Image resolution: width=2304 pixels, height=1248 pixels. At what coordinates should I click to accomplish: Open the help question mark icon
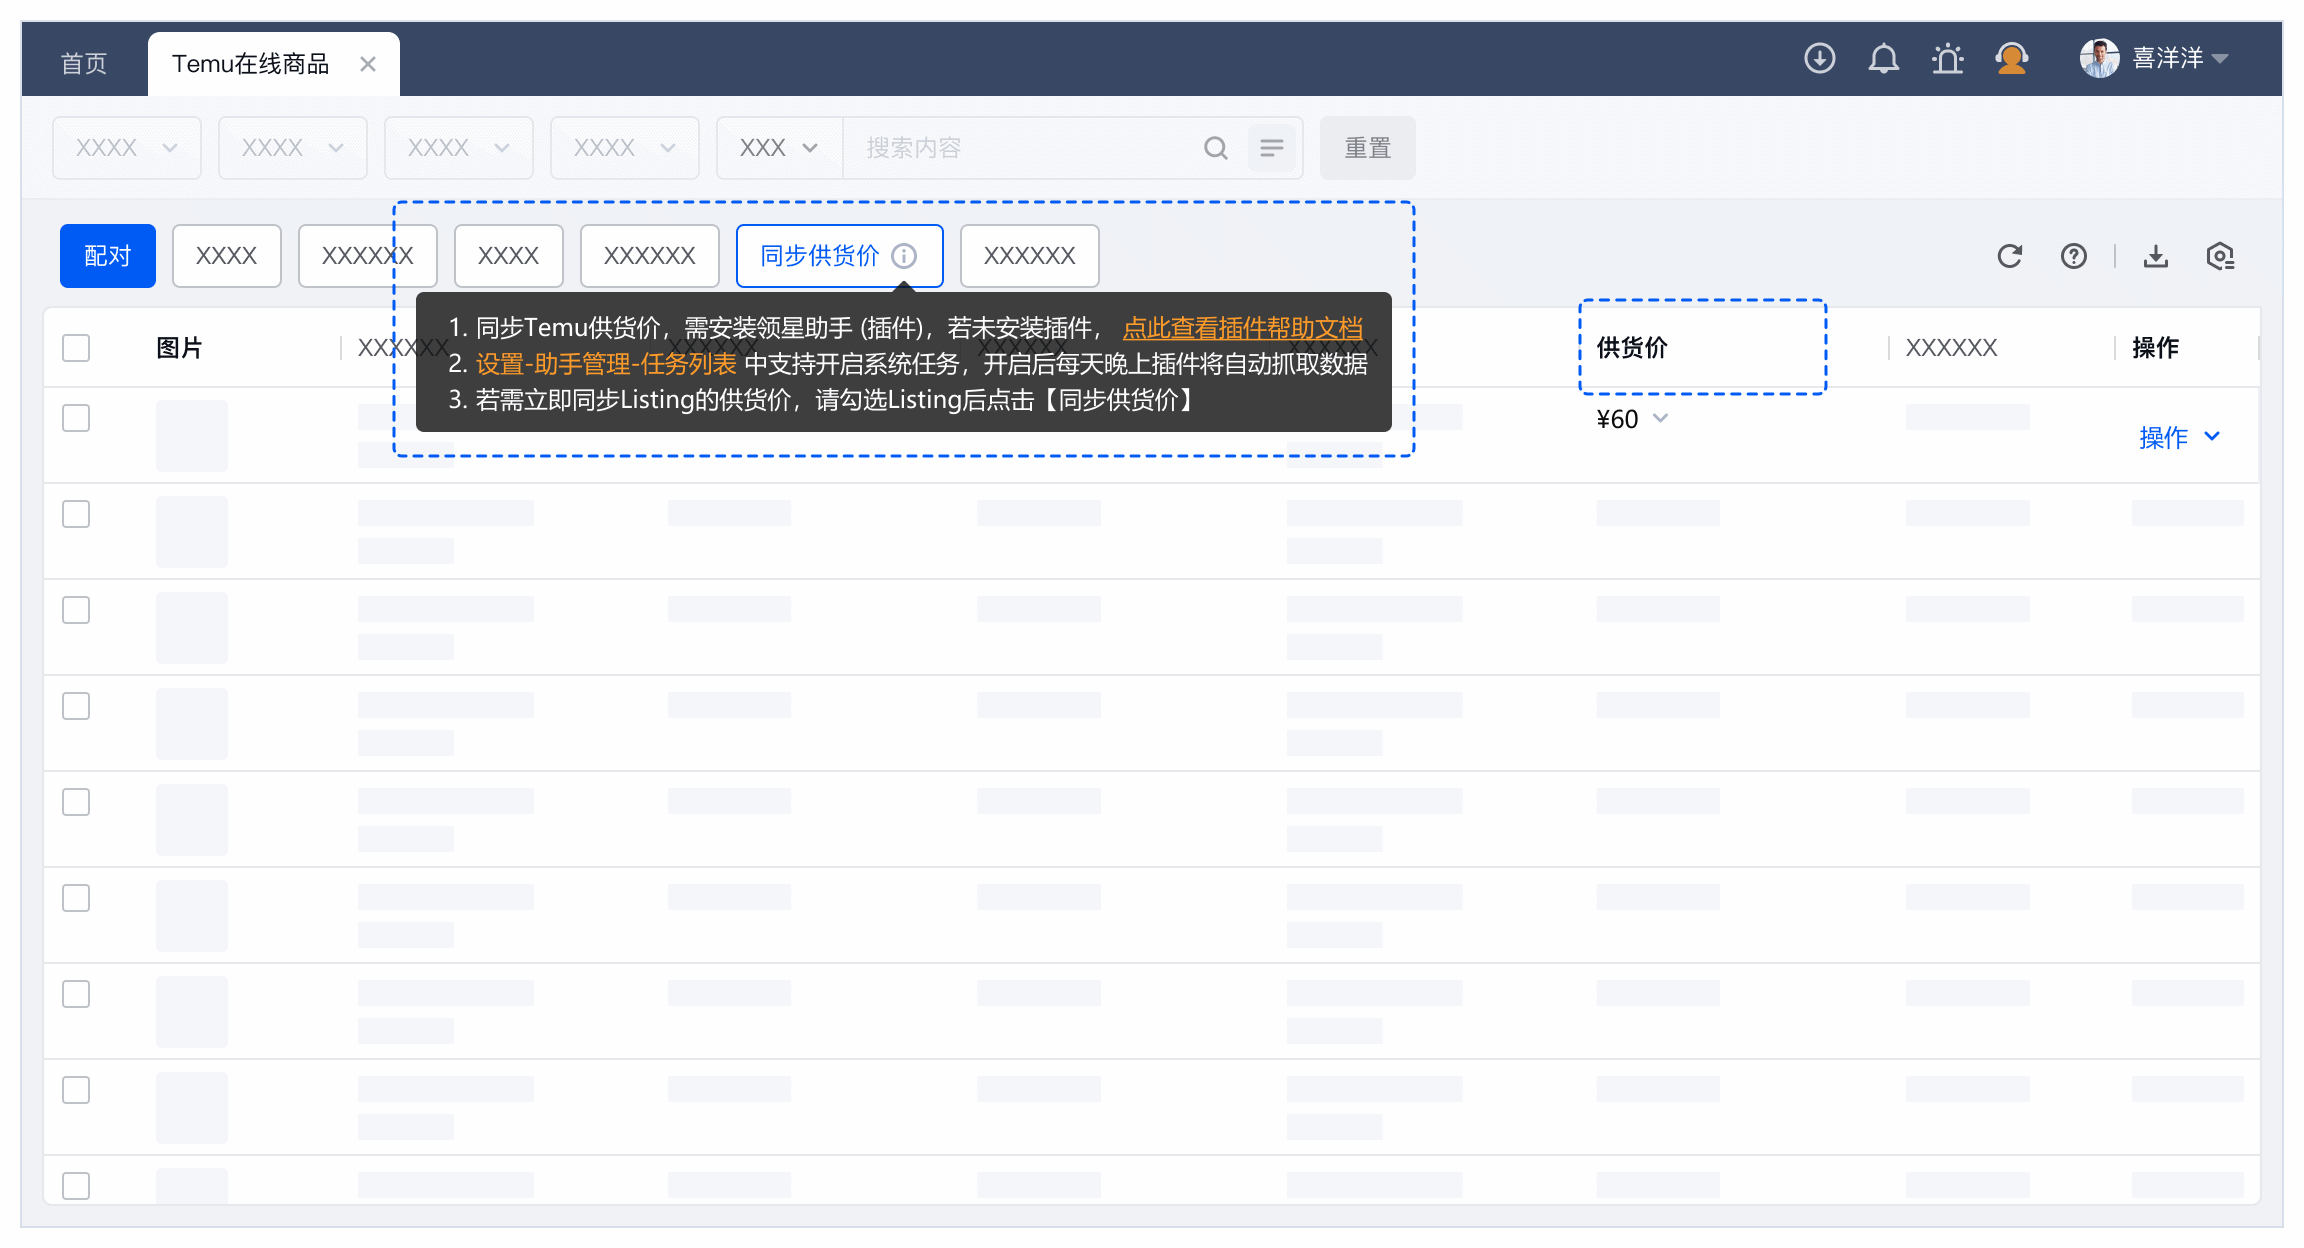(x=2074, y=257)
